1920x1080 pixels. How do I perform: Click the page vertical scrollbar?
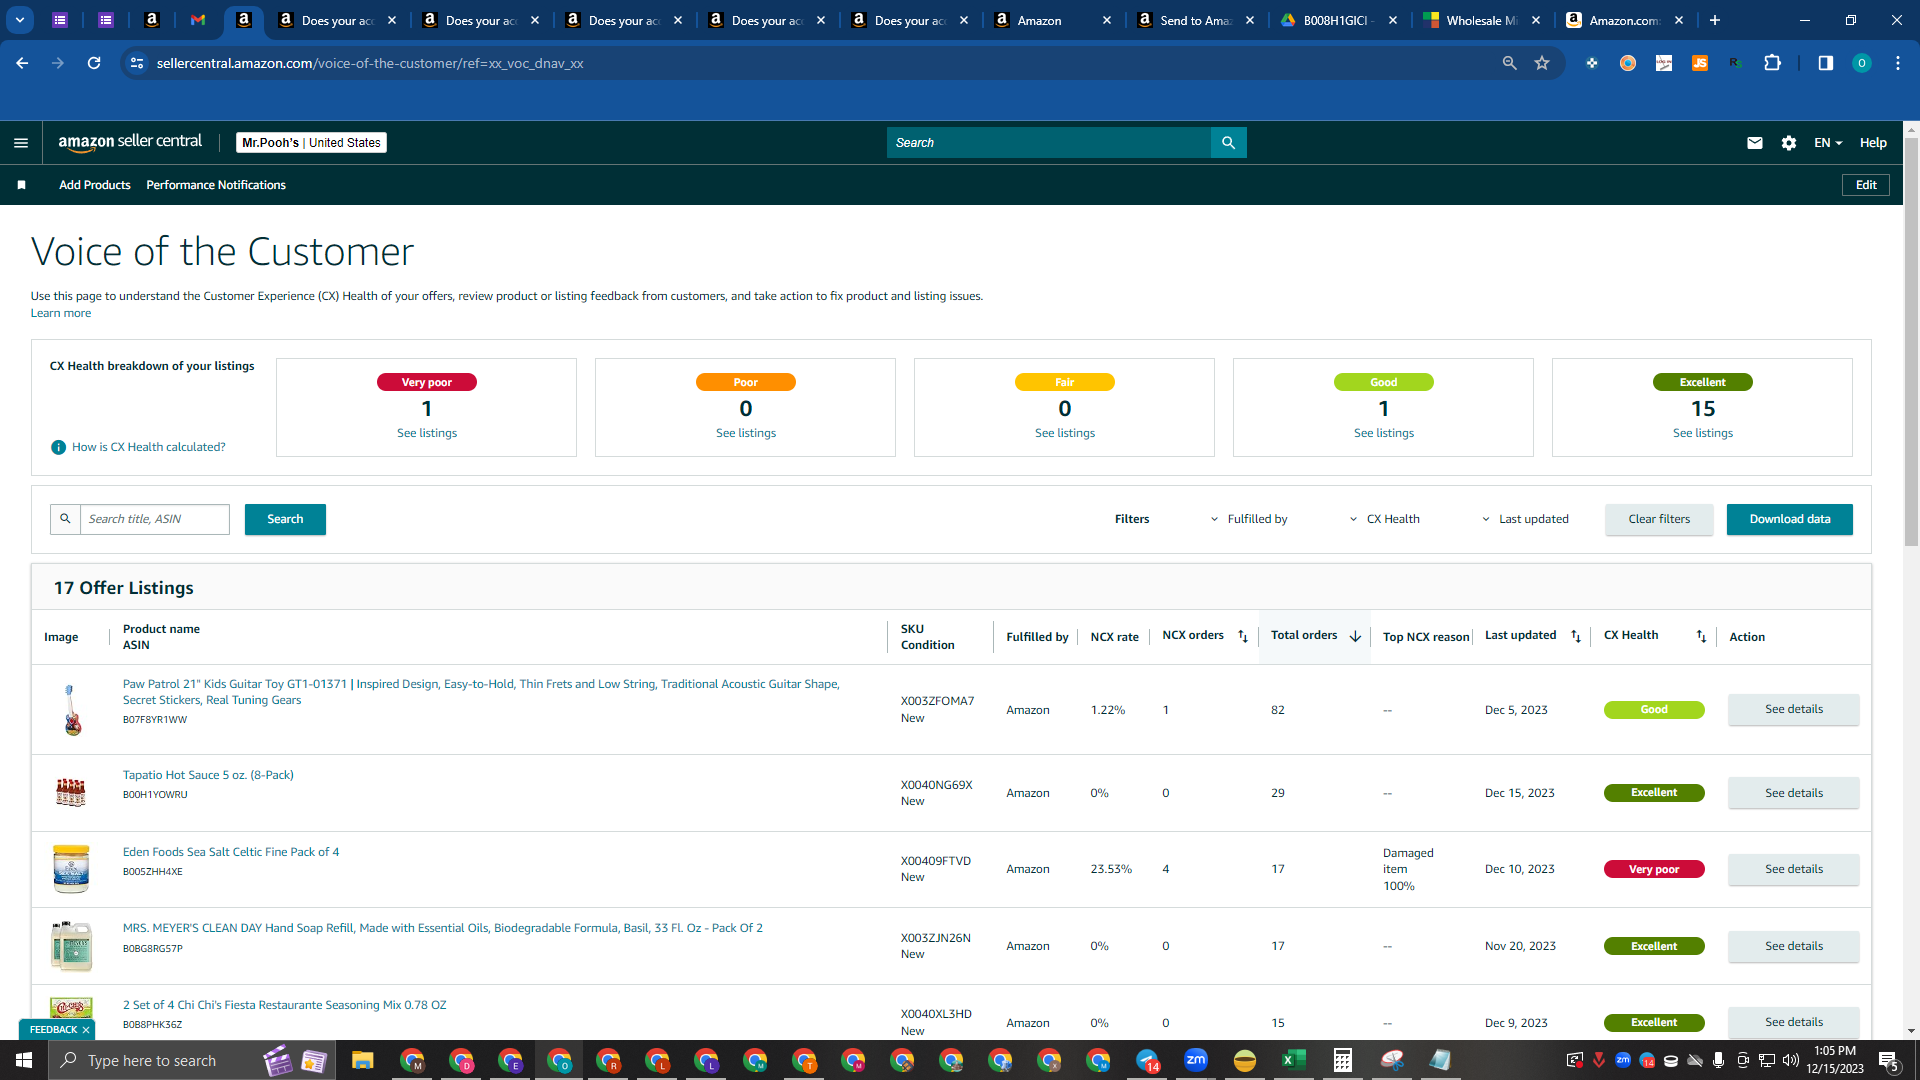(1911, 340)
